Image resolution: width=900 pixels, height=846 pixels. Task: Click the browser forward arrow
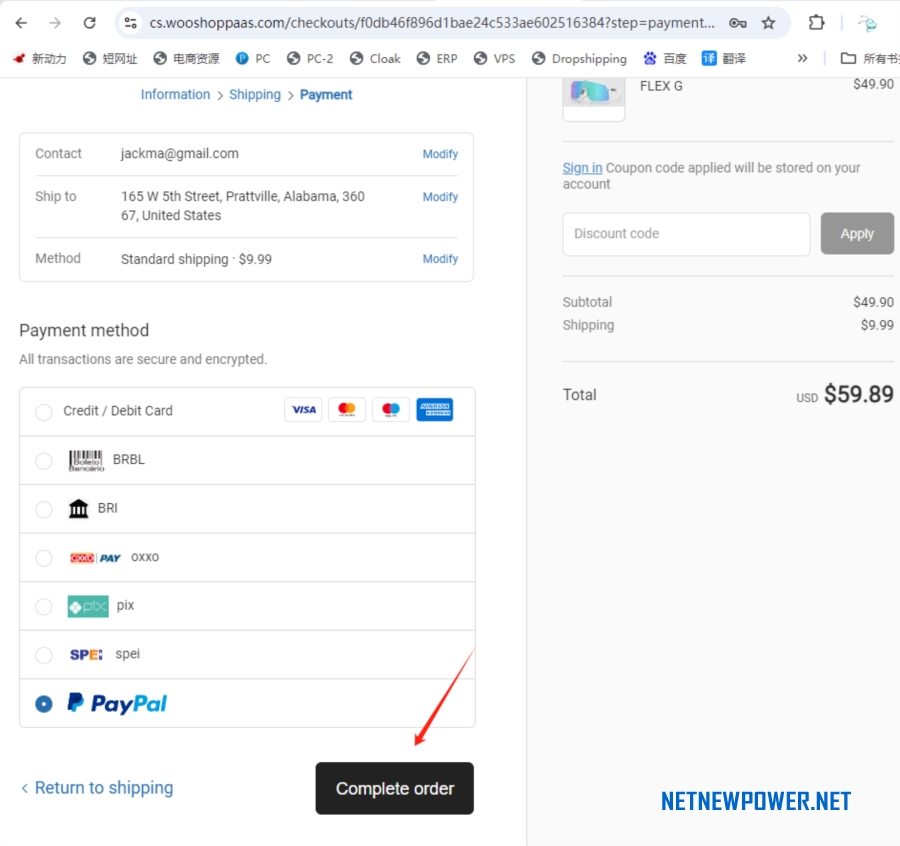point(55,23)
